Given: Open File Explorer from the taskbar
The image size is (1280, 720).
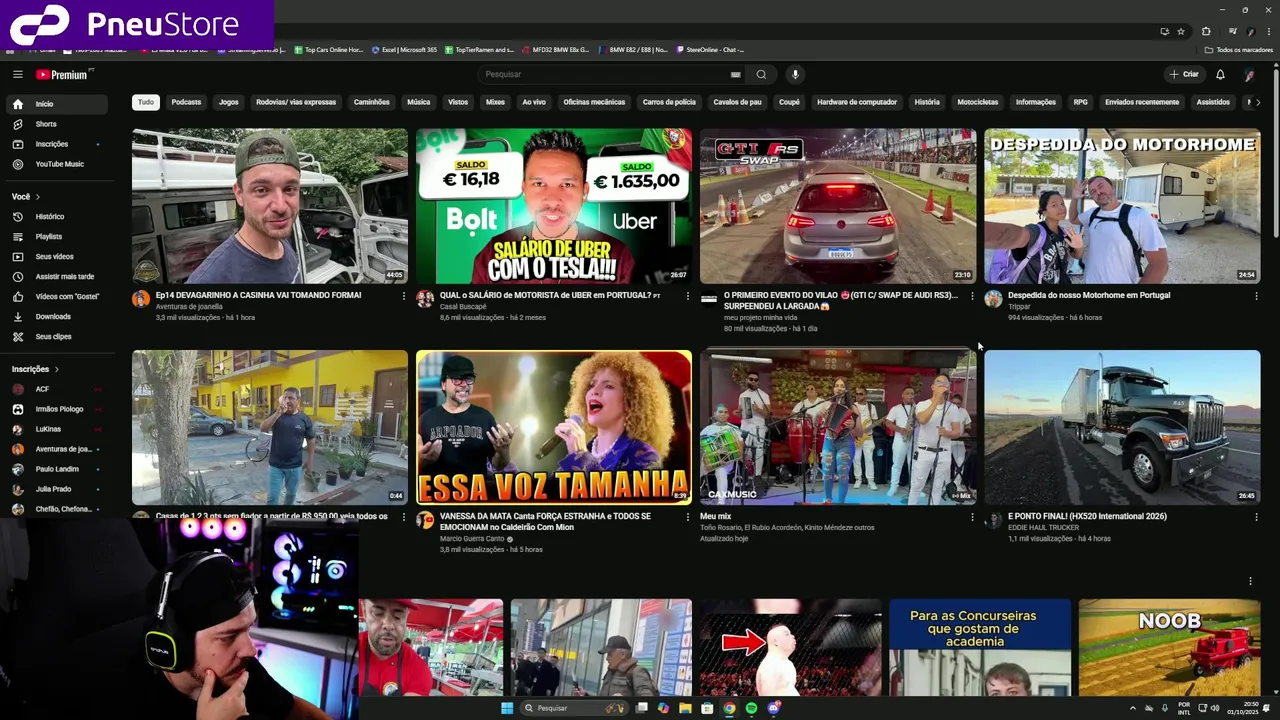Looking at the screenshot, I should tap(685, 708).
